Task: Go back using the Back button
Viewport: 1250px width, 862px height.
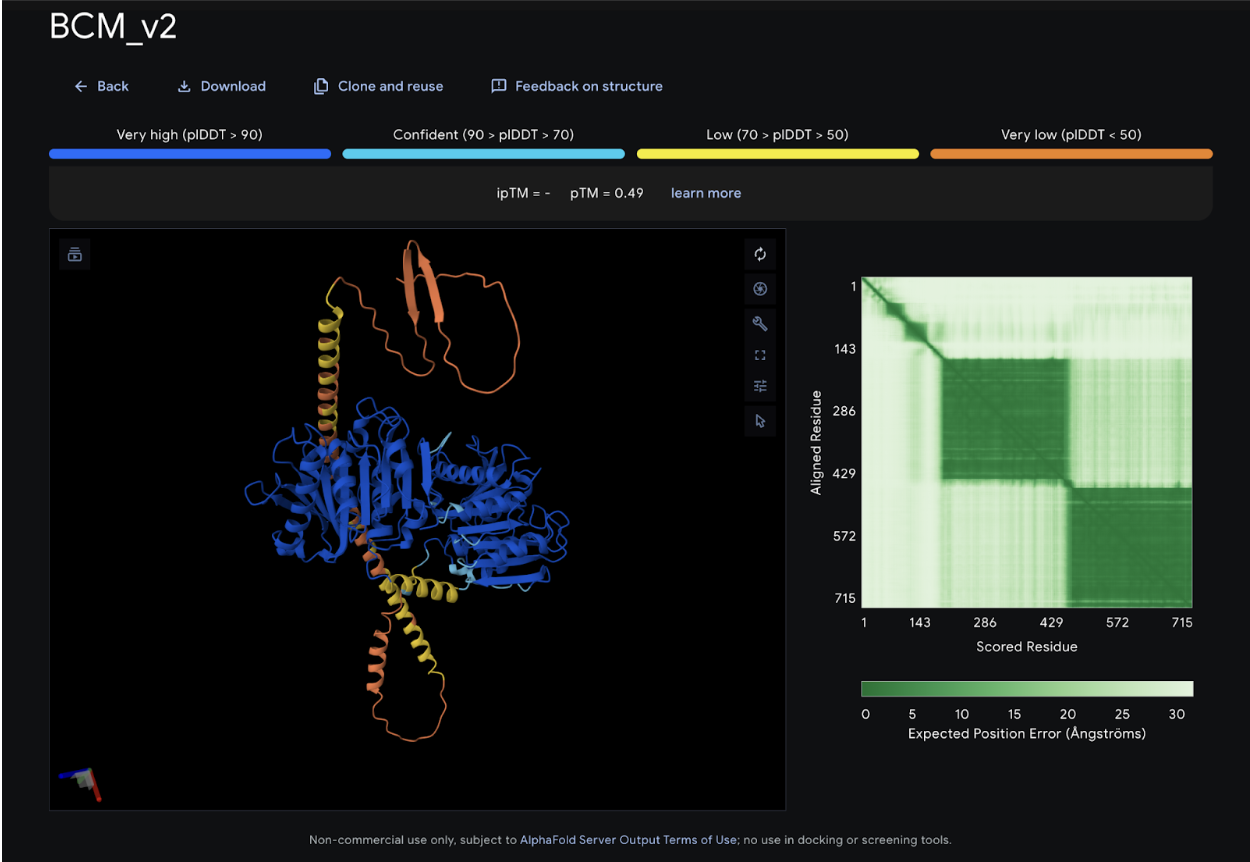Action: coord(101,86)
